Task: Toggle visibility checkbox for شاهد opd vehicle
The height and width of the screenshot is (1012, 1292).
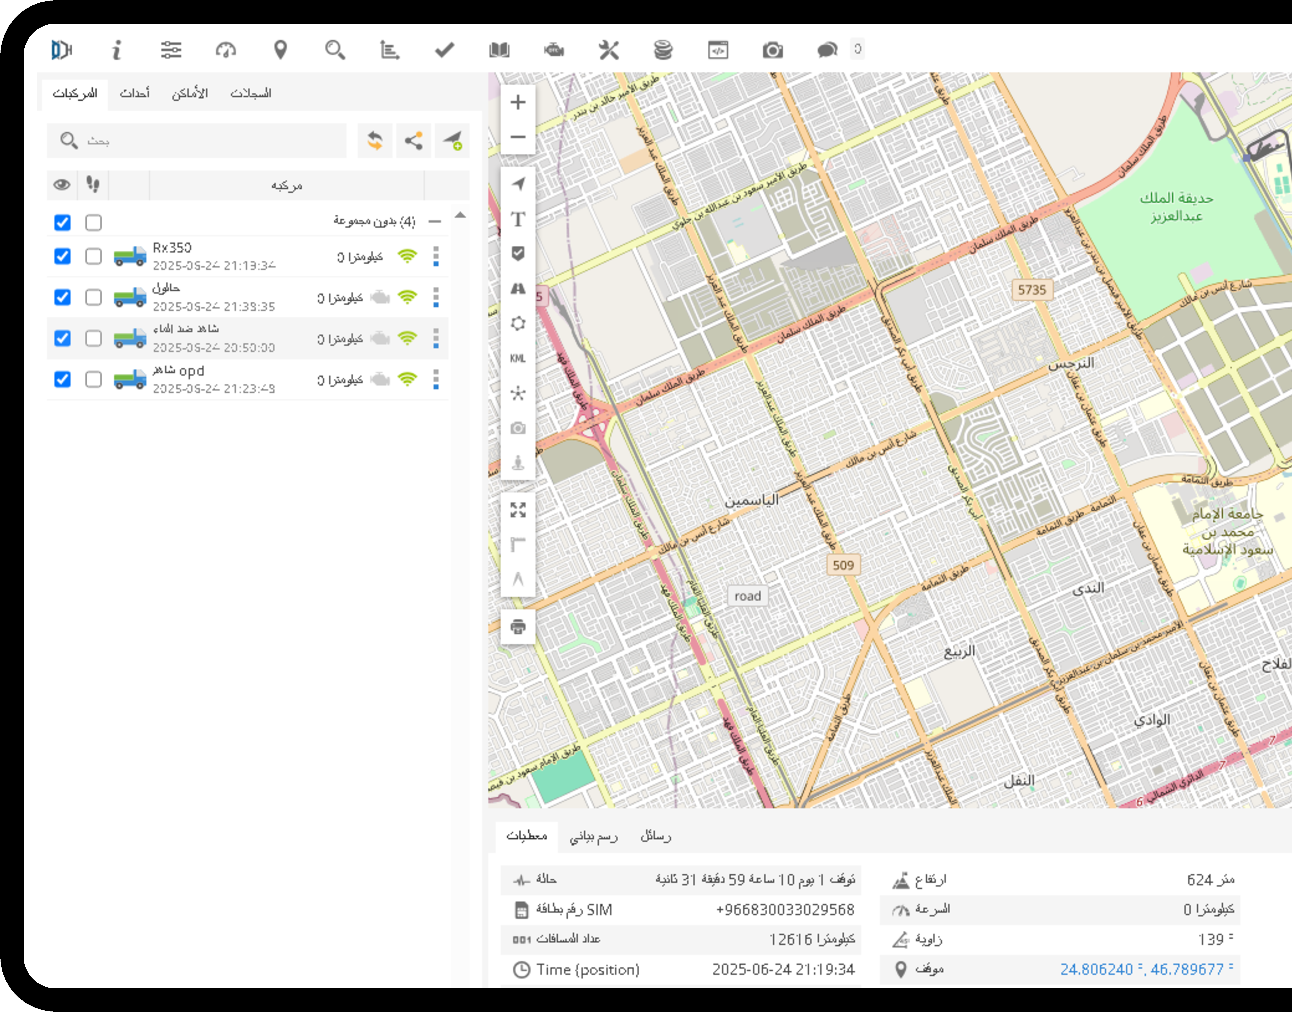Action: pyautogui.click(x=62, y=379)
